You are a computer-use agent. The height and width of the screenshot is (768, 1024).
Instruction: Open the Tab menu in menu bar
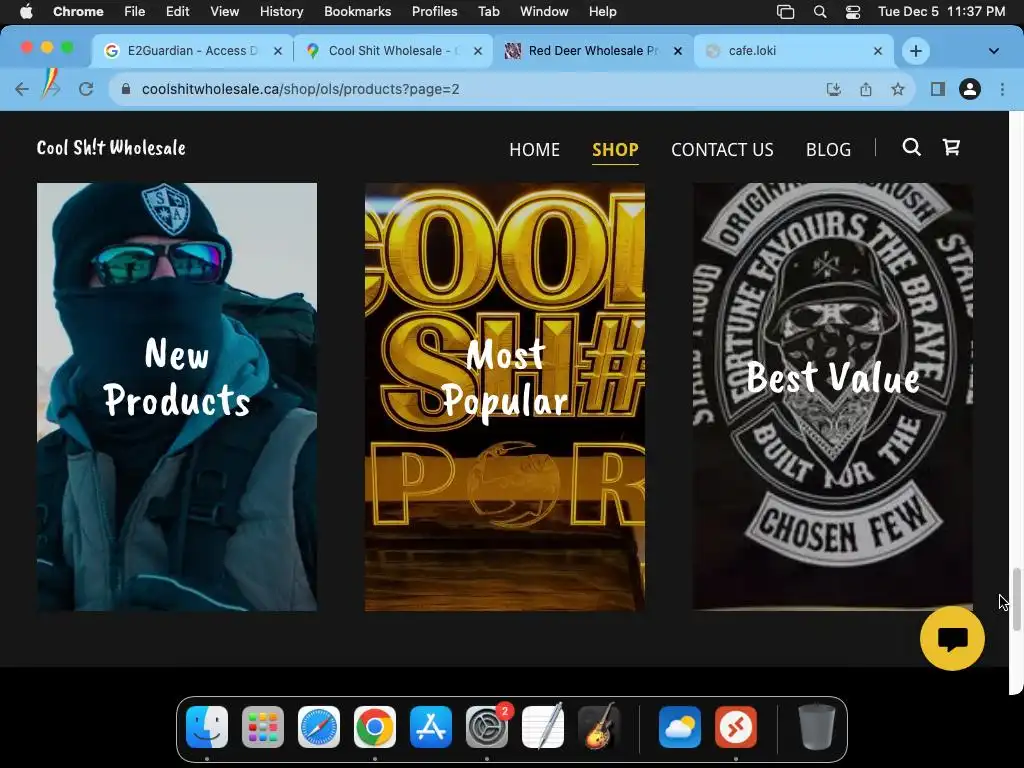click(488, 12)
